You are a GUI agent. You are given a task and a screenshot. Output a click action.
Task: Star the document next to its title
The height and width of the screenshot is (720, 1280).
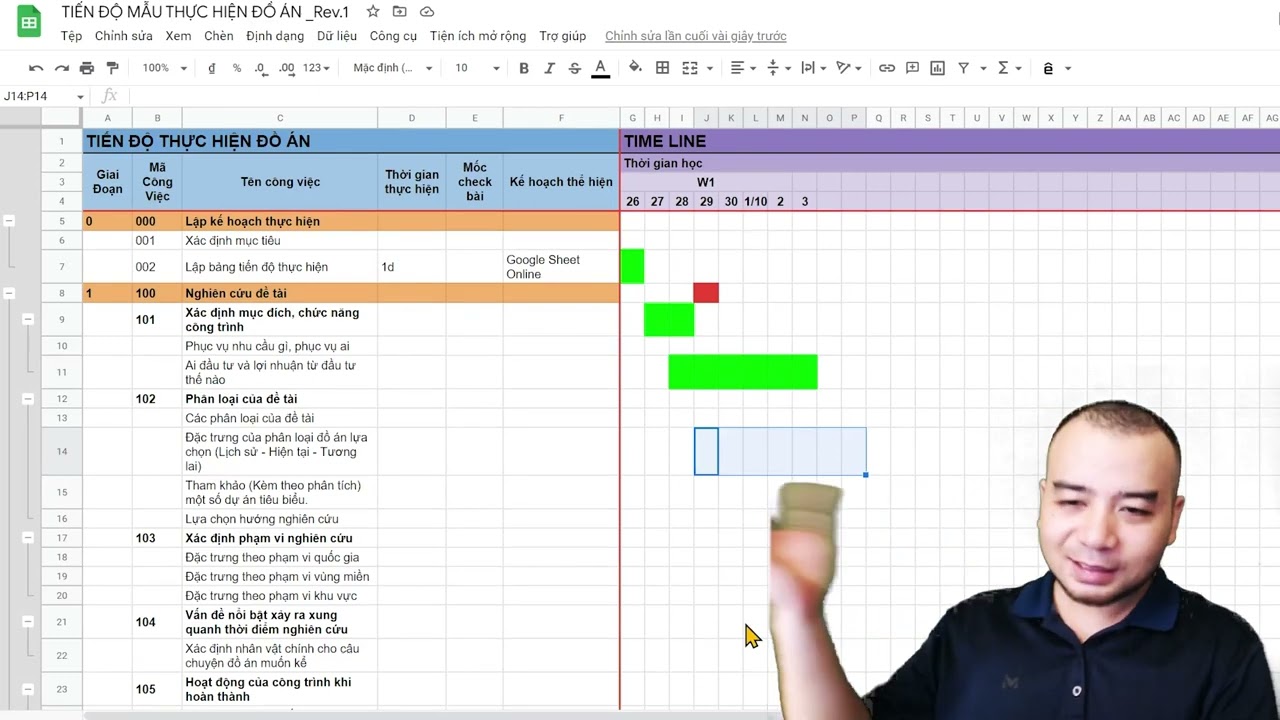click(x=373, y=11)
